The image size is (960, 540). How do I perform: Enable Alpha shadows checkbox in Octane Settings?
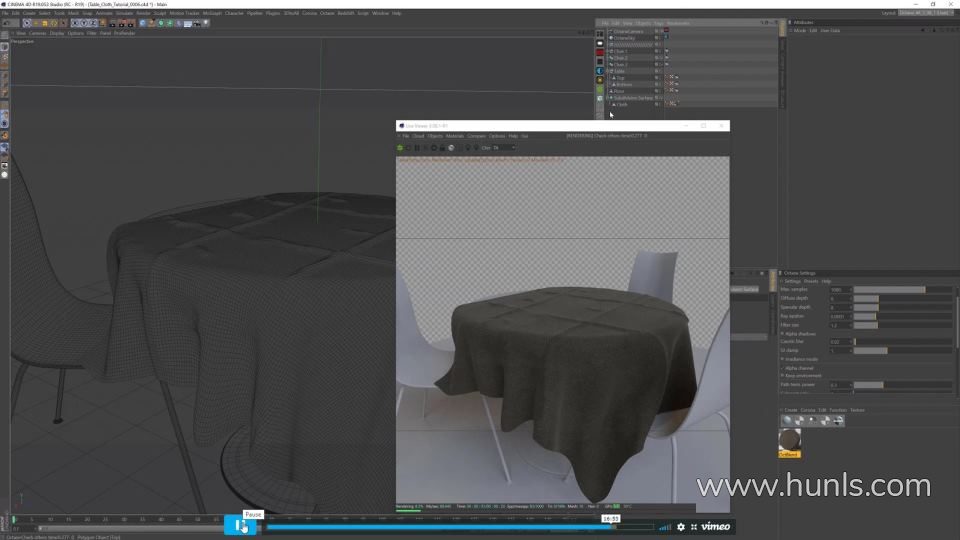[783, 334]
